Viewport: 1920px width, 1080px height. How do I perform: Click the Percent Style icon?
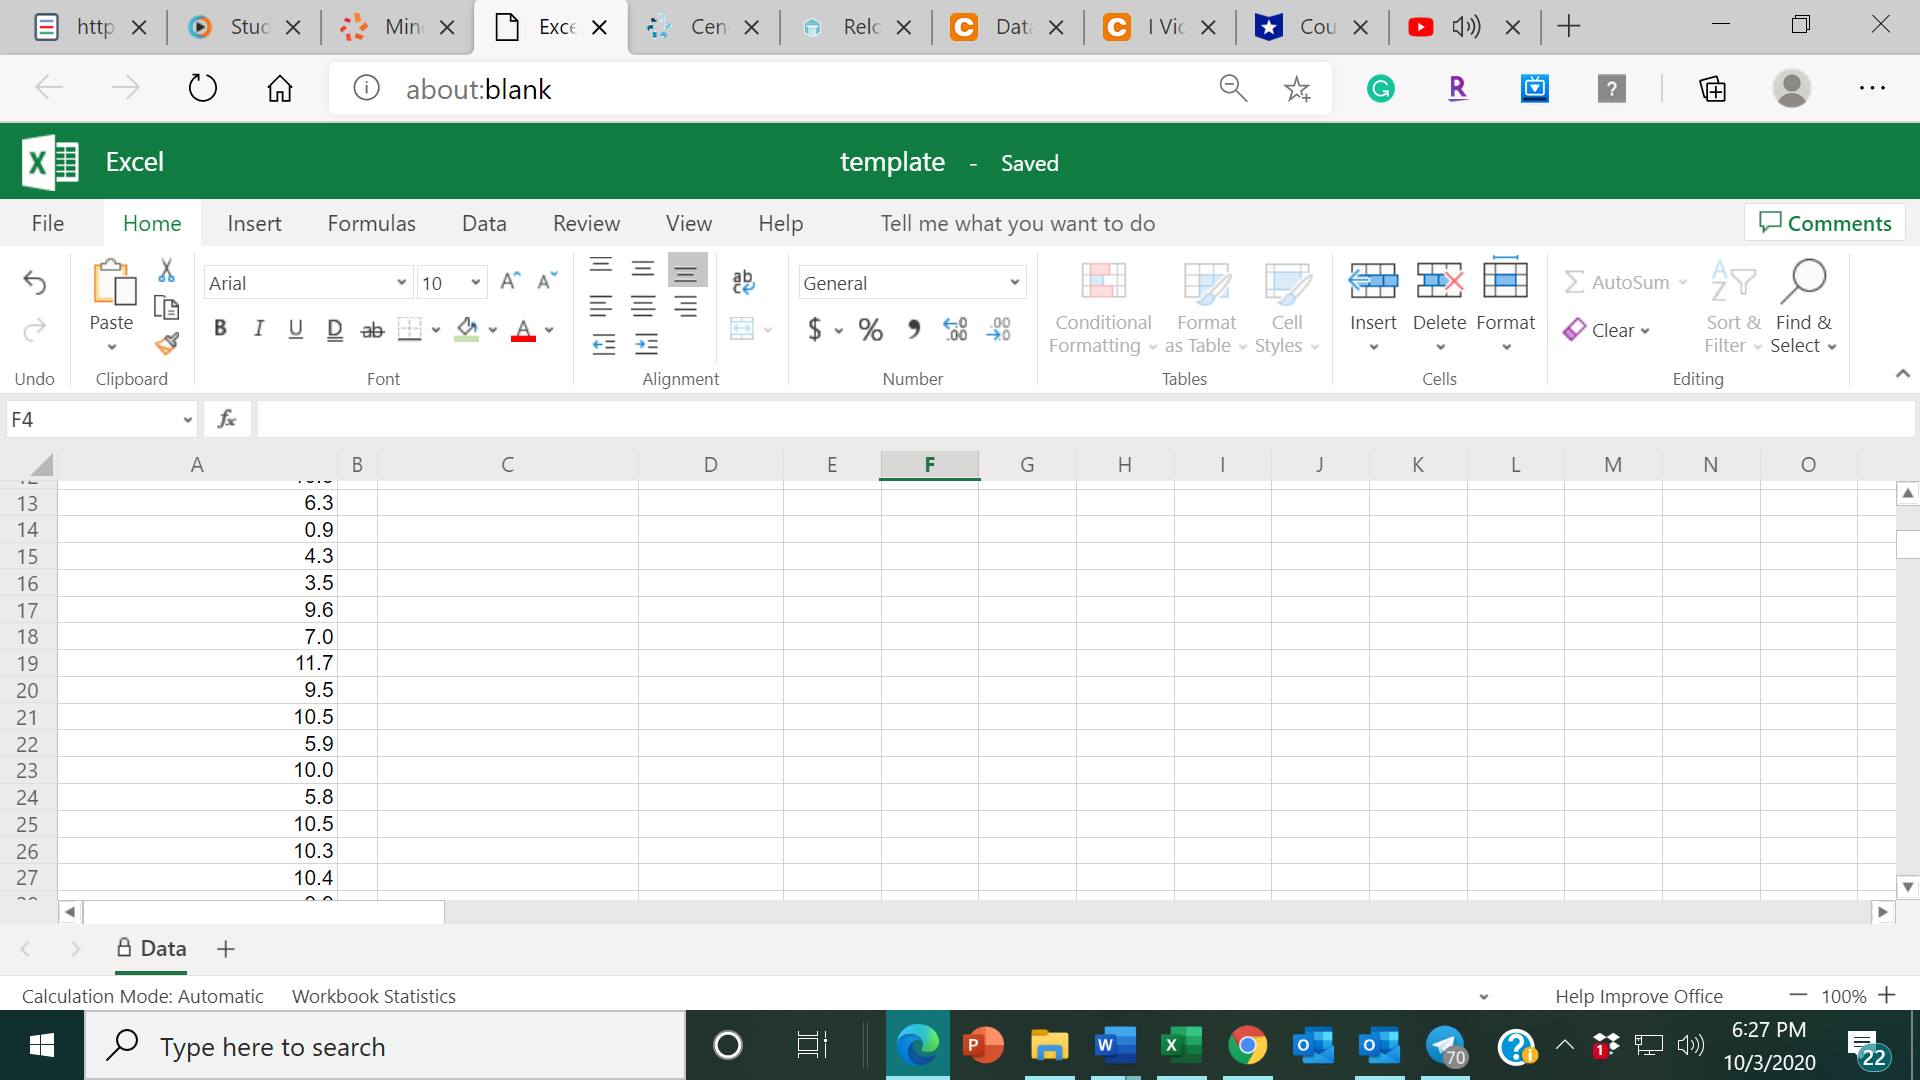pyautogui.click(x=870, y=329)
